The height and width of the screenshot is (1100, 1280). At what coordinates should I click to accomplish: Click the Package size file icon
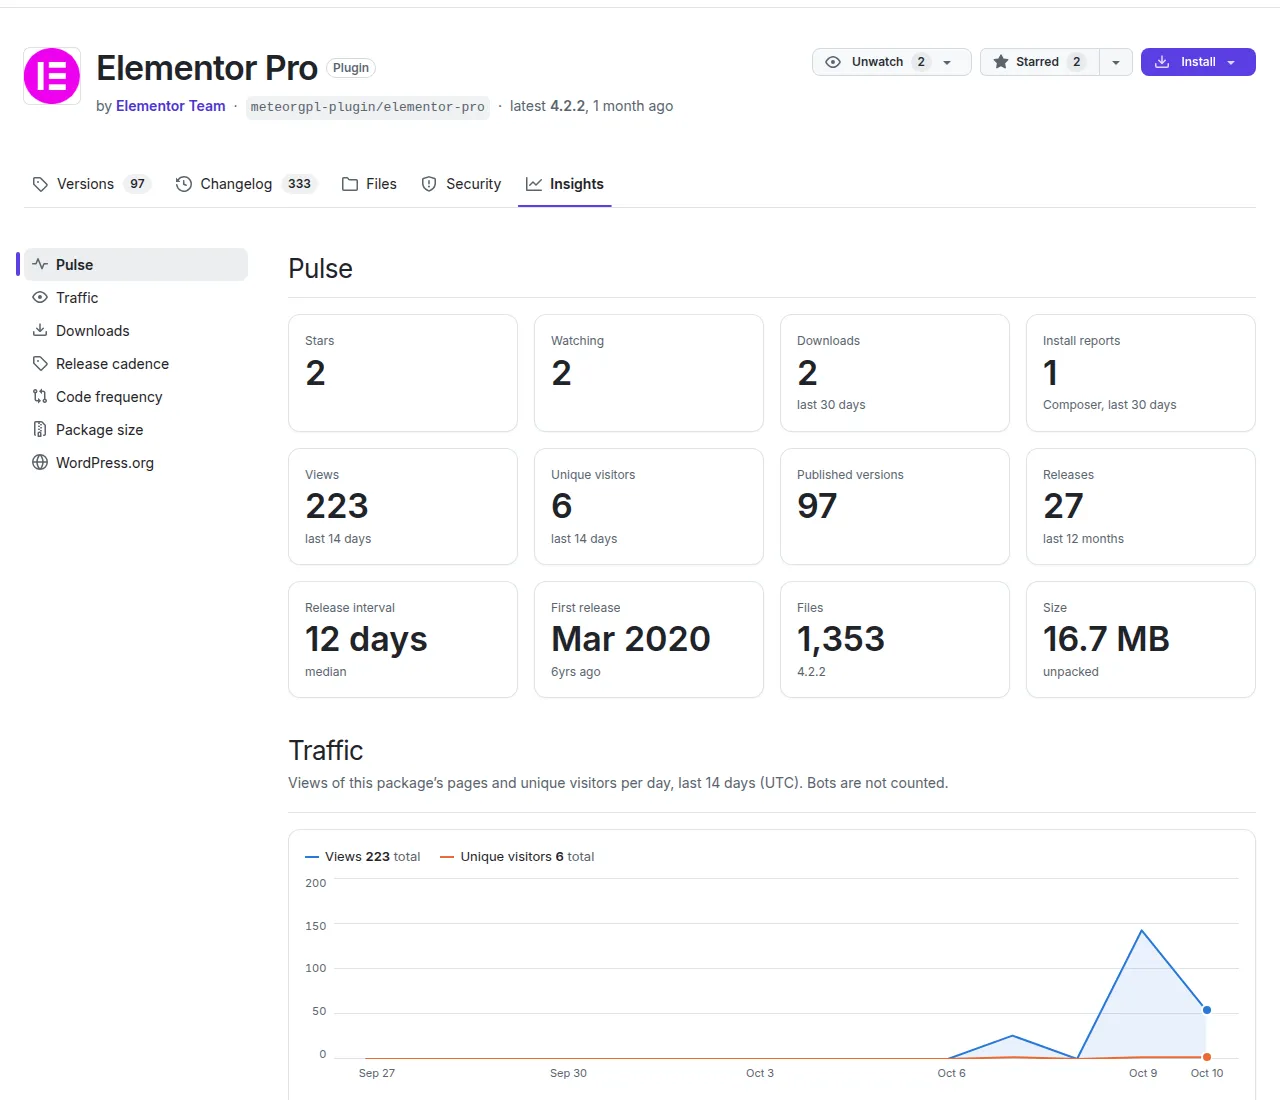click(40, 430)
